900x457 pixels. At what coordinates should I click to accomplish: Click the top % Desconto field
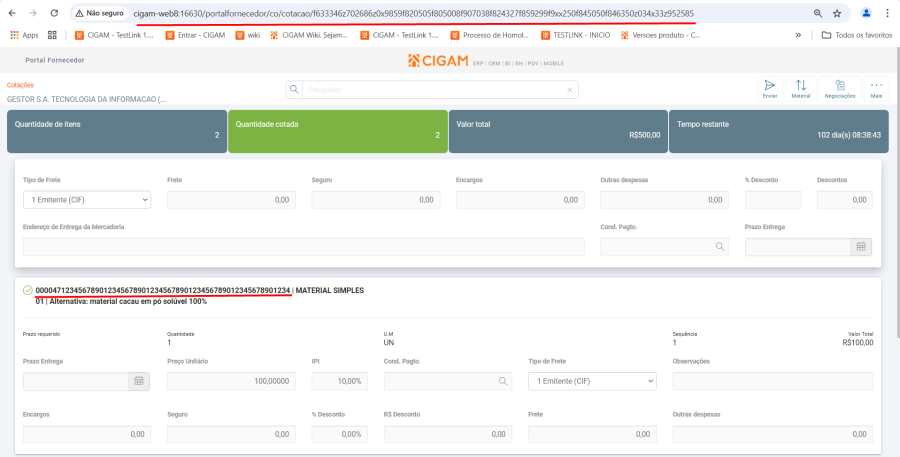click(773, 200)
